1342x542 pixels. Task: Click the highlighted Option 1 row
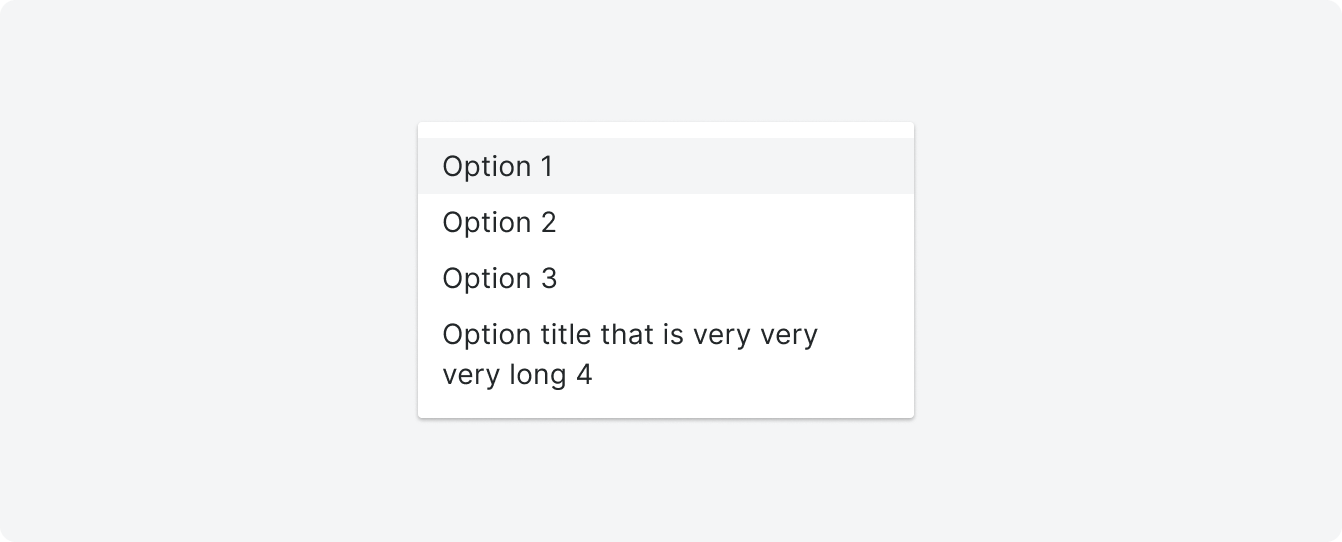(666, 166)
